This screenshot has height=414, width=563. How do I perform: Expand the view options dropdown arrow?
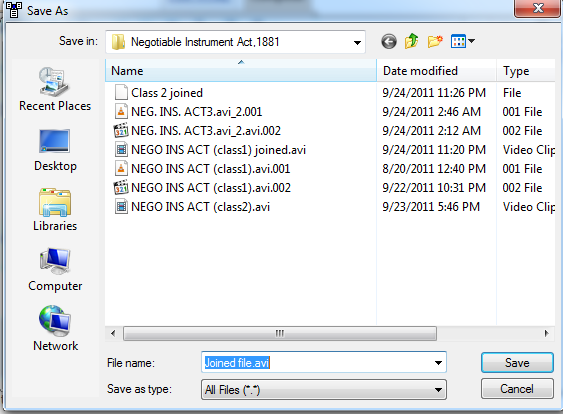point(471,41)
